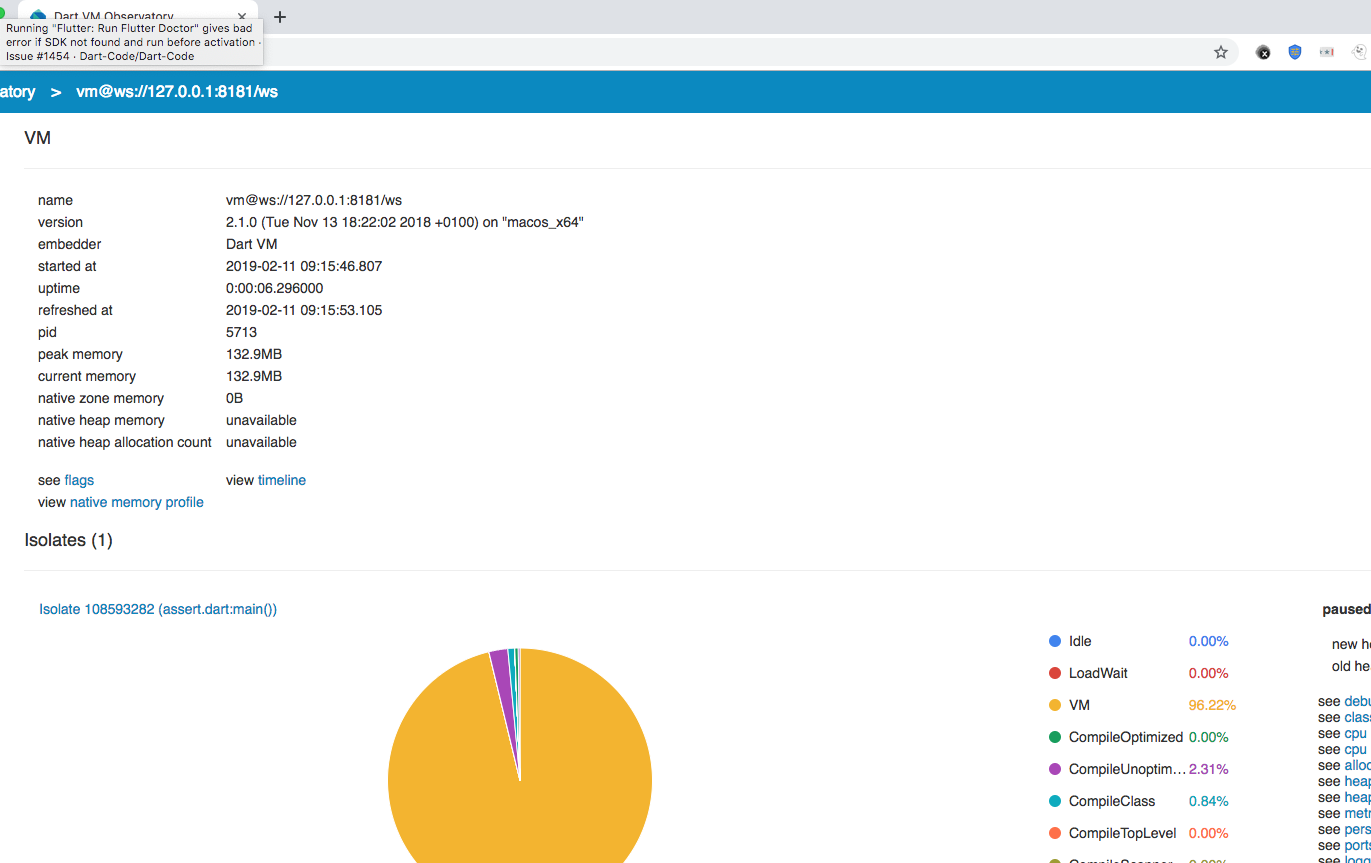Screen dimensions: 1371x863
Task: Click the CompileClass percentage 0.84%
Action: click(x=1209, y=801)
